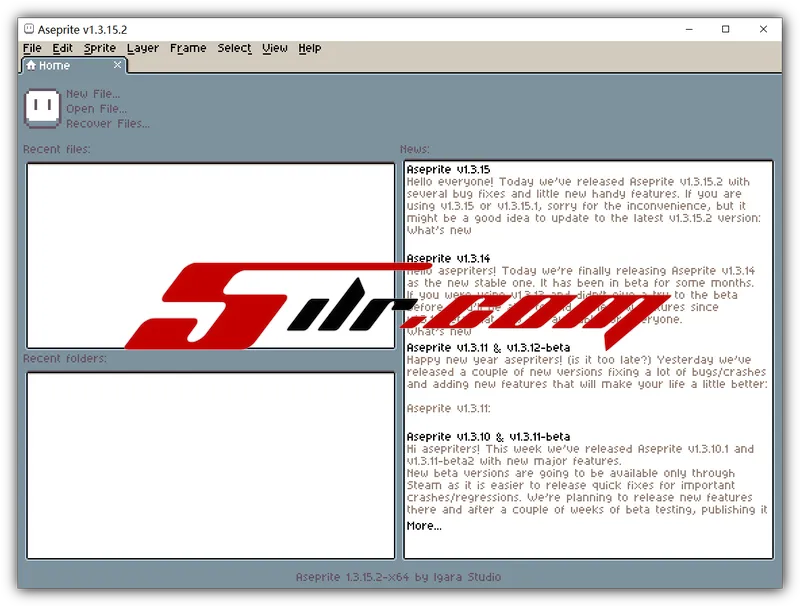This screenshot has height=606, width=800.
Task: Click inside the Recent folders list
Action: (x=211, y=465)
